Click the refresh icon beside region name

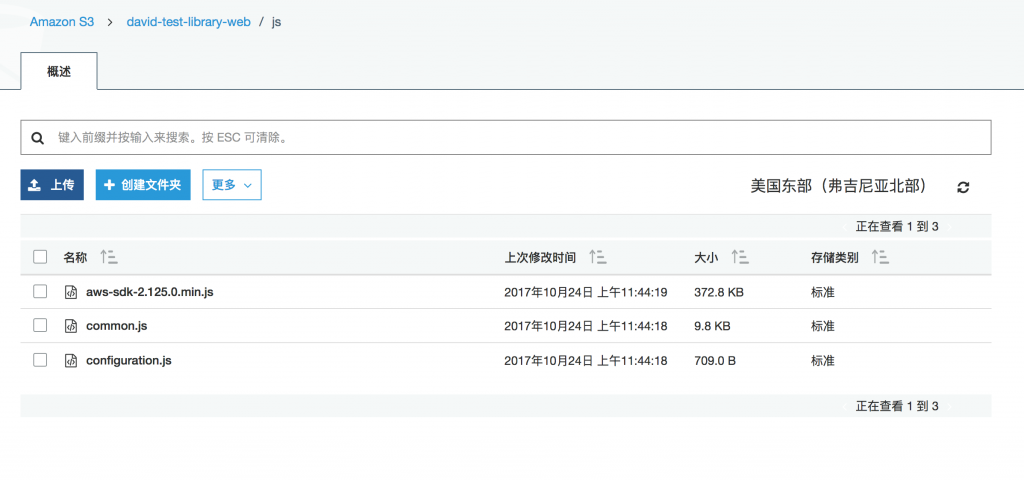[x=963, y=187]
